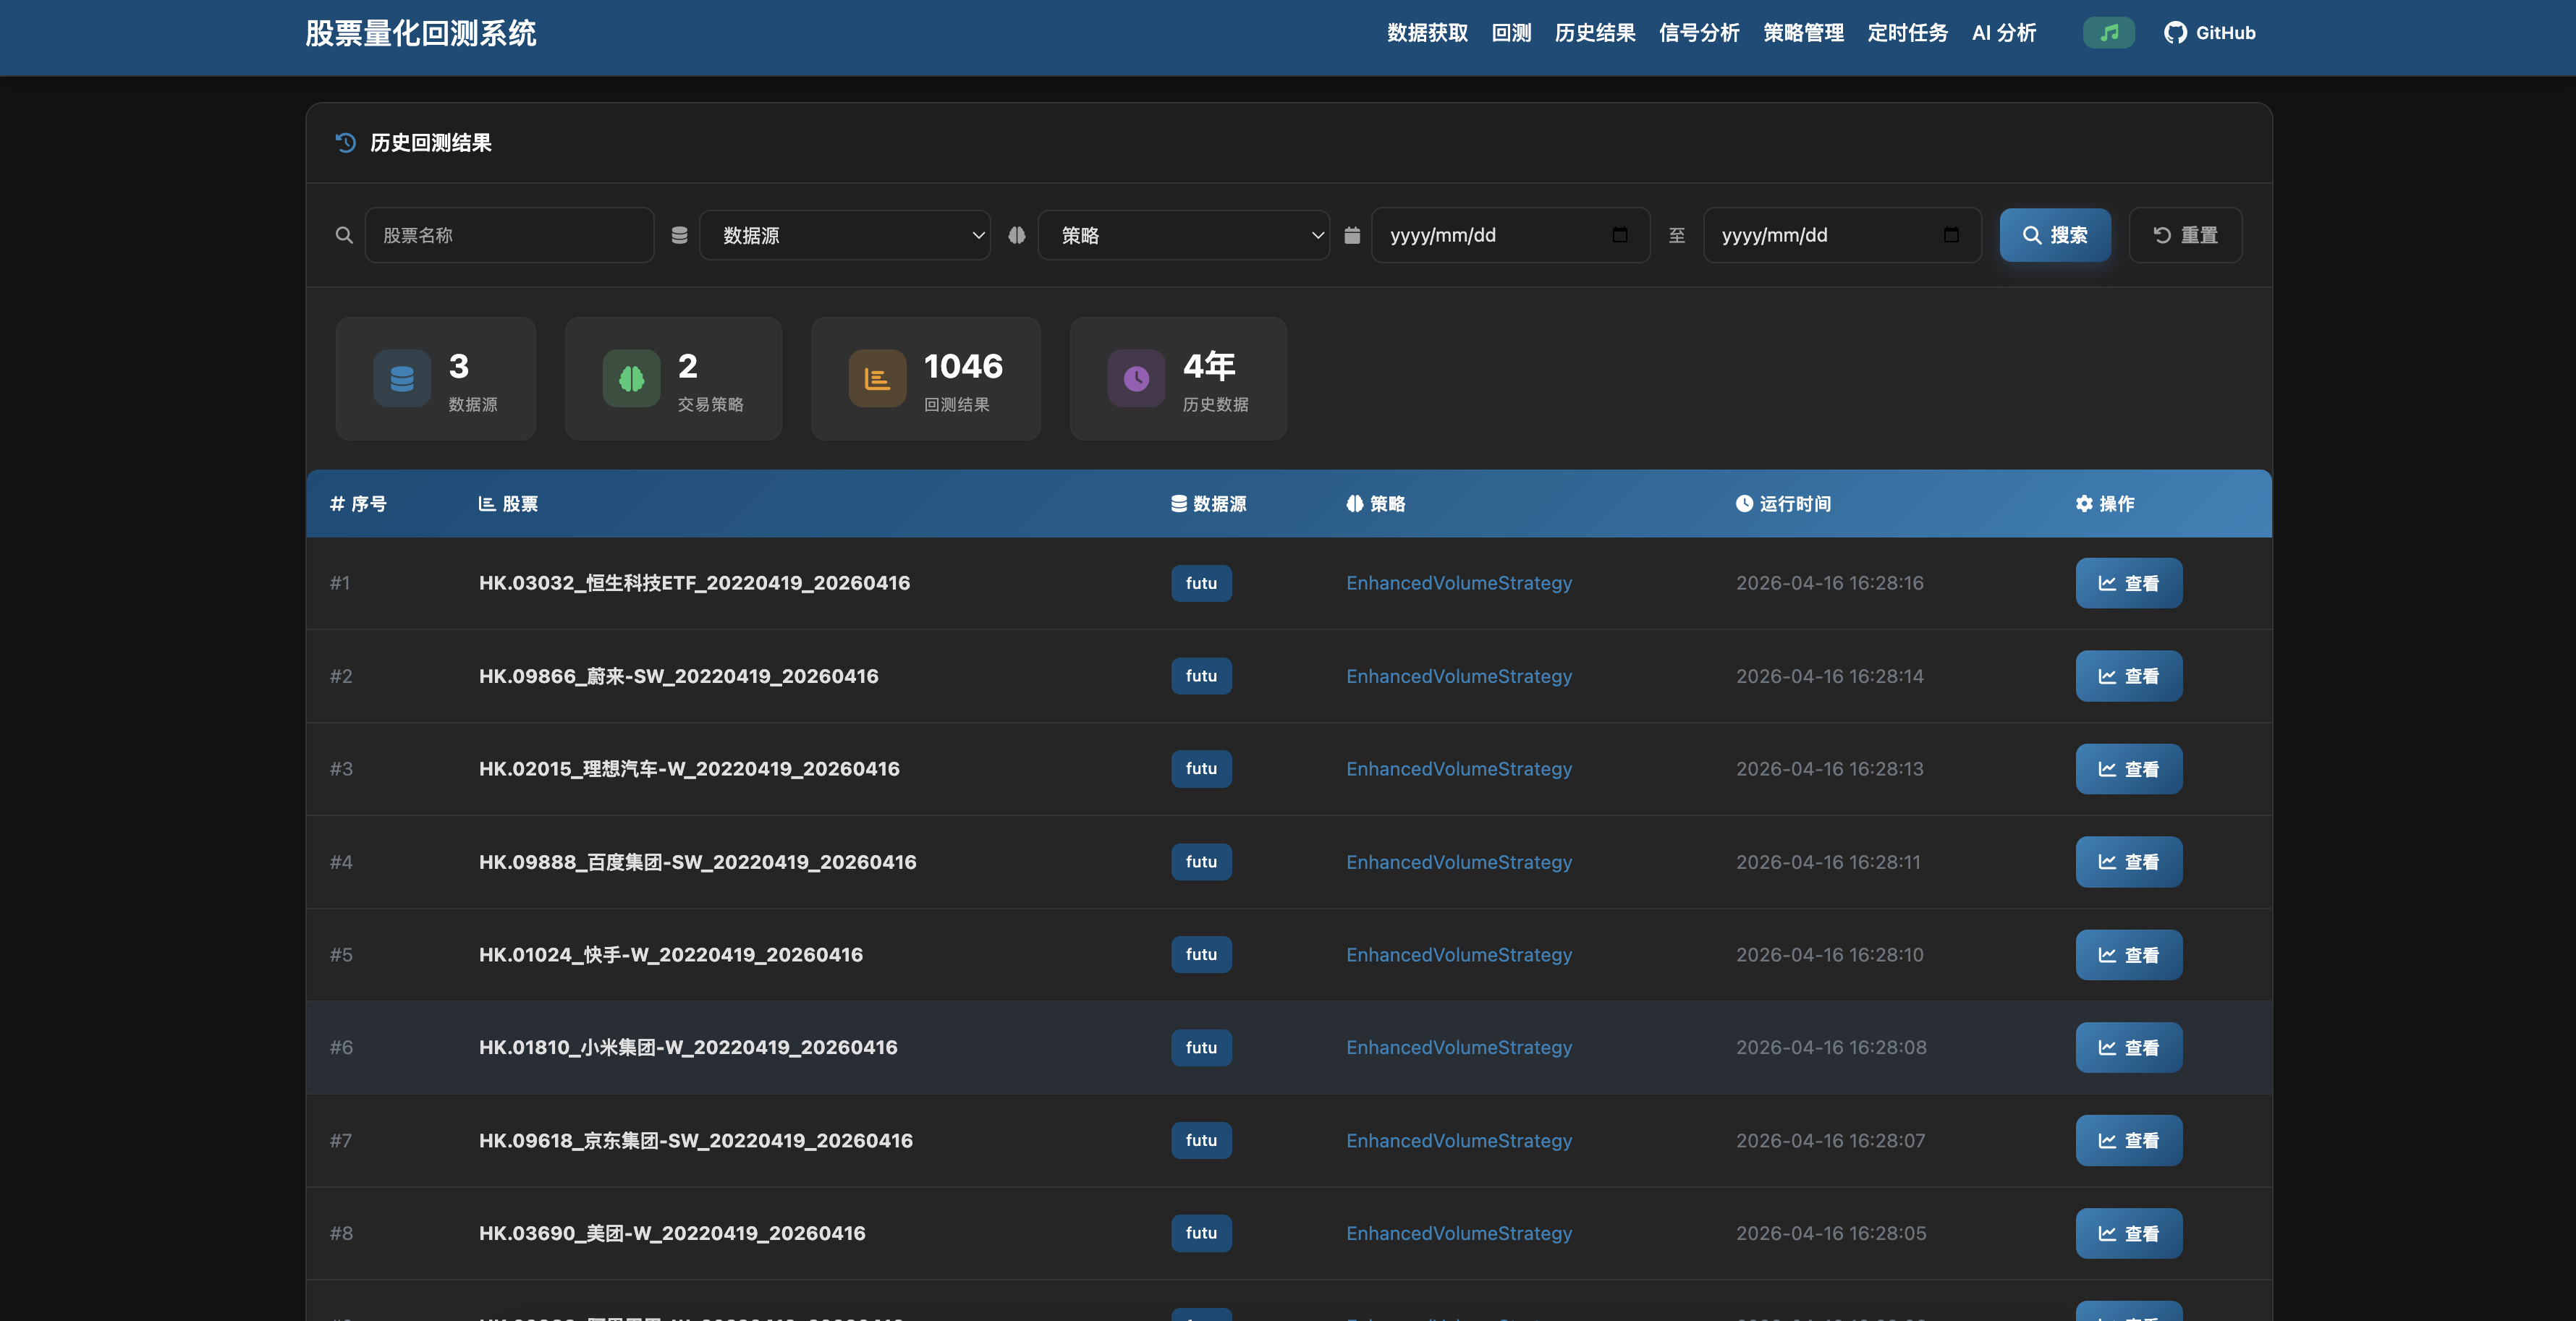
Task: Click the purple clock icon in the 历史数据 card
Action: tap(1136, 378)
